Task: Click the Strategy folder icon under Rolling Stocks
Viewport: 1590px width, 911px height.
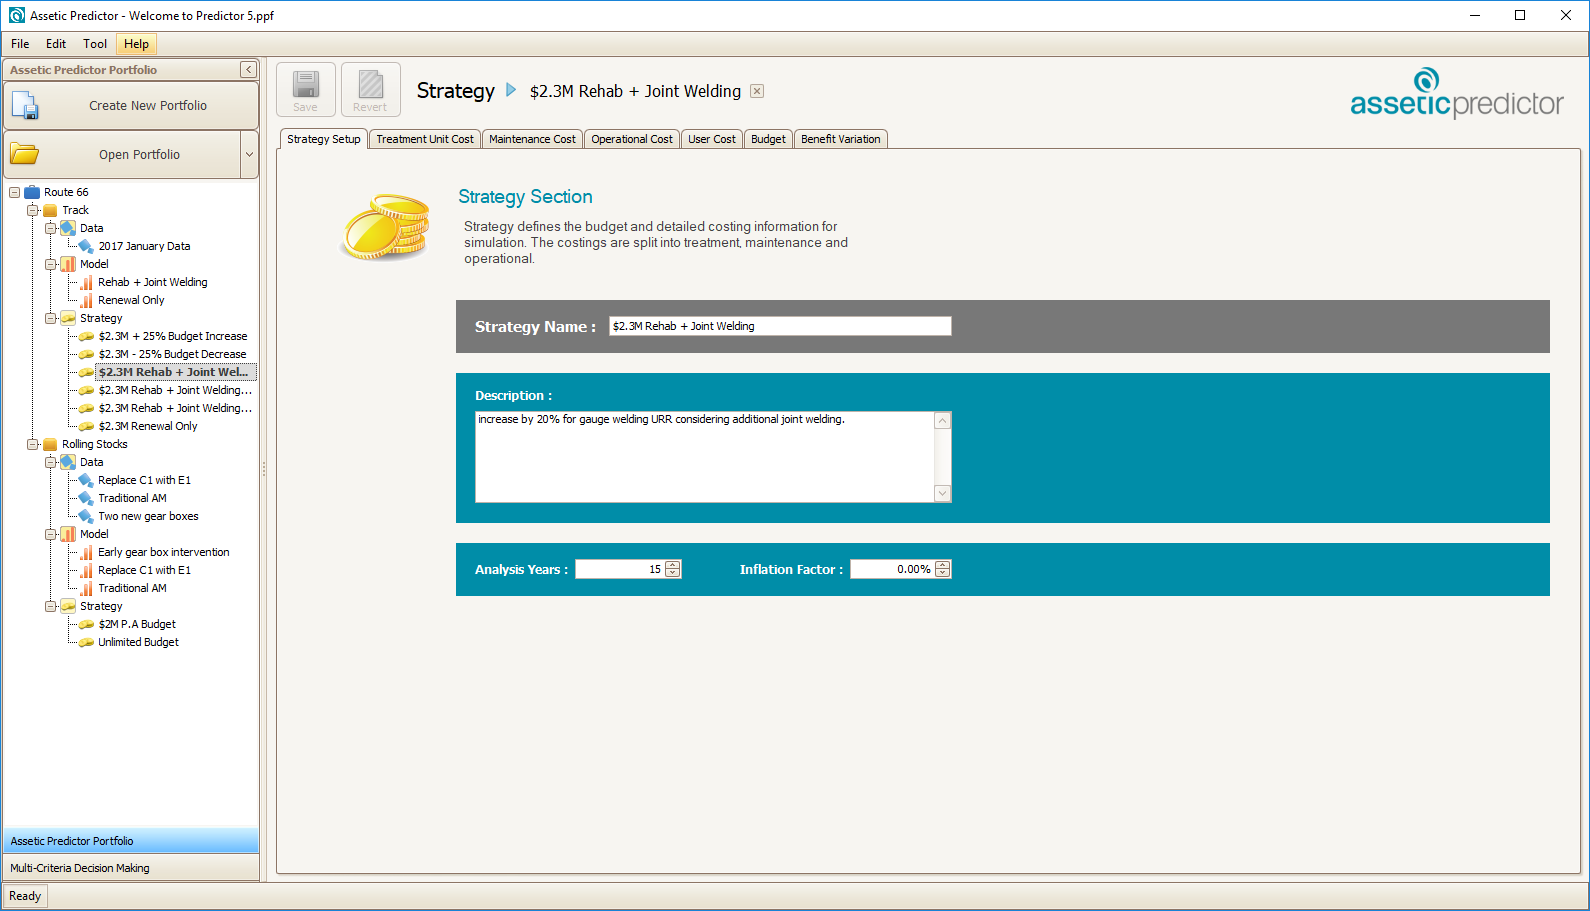Action: tap(68, 606)
